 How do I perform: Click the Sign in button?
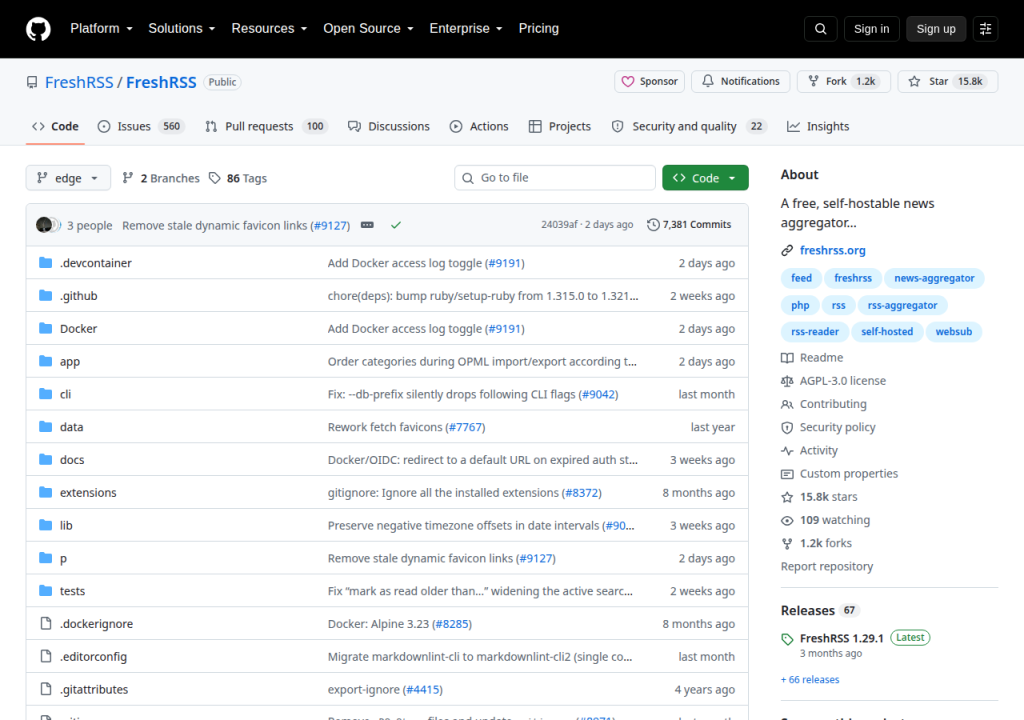871,29
